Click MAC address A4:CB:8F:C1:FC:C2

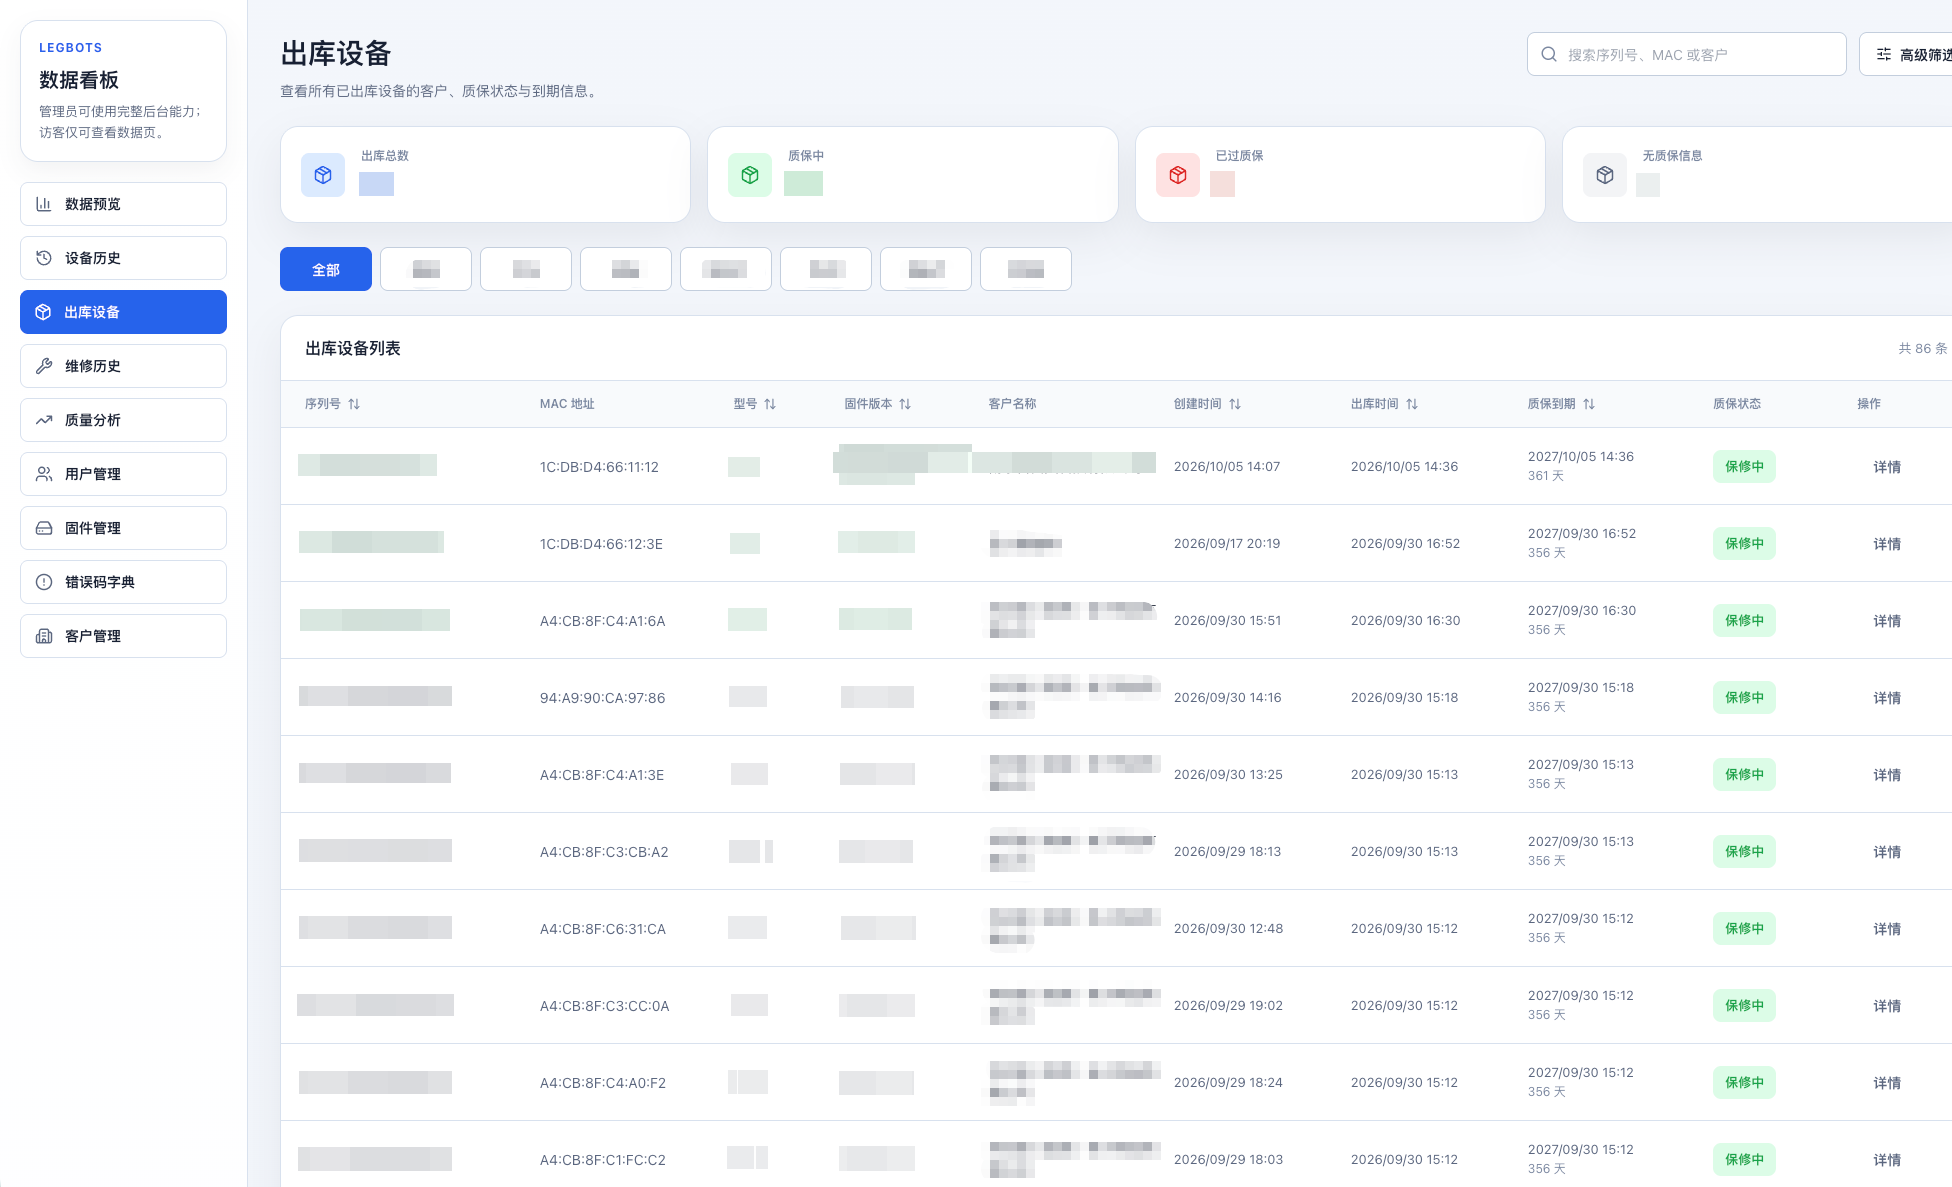point(603,1160)
